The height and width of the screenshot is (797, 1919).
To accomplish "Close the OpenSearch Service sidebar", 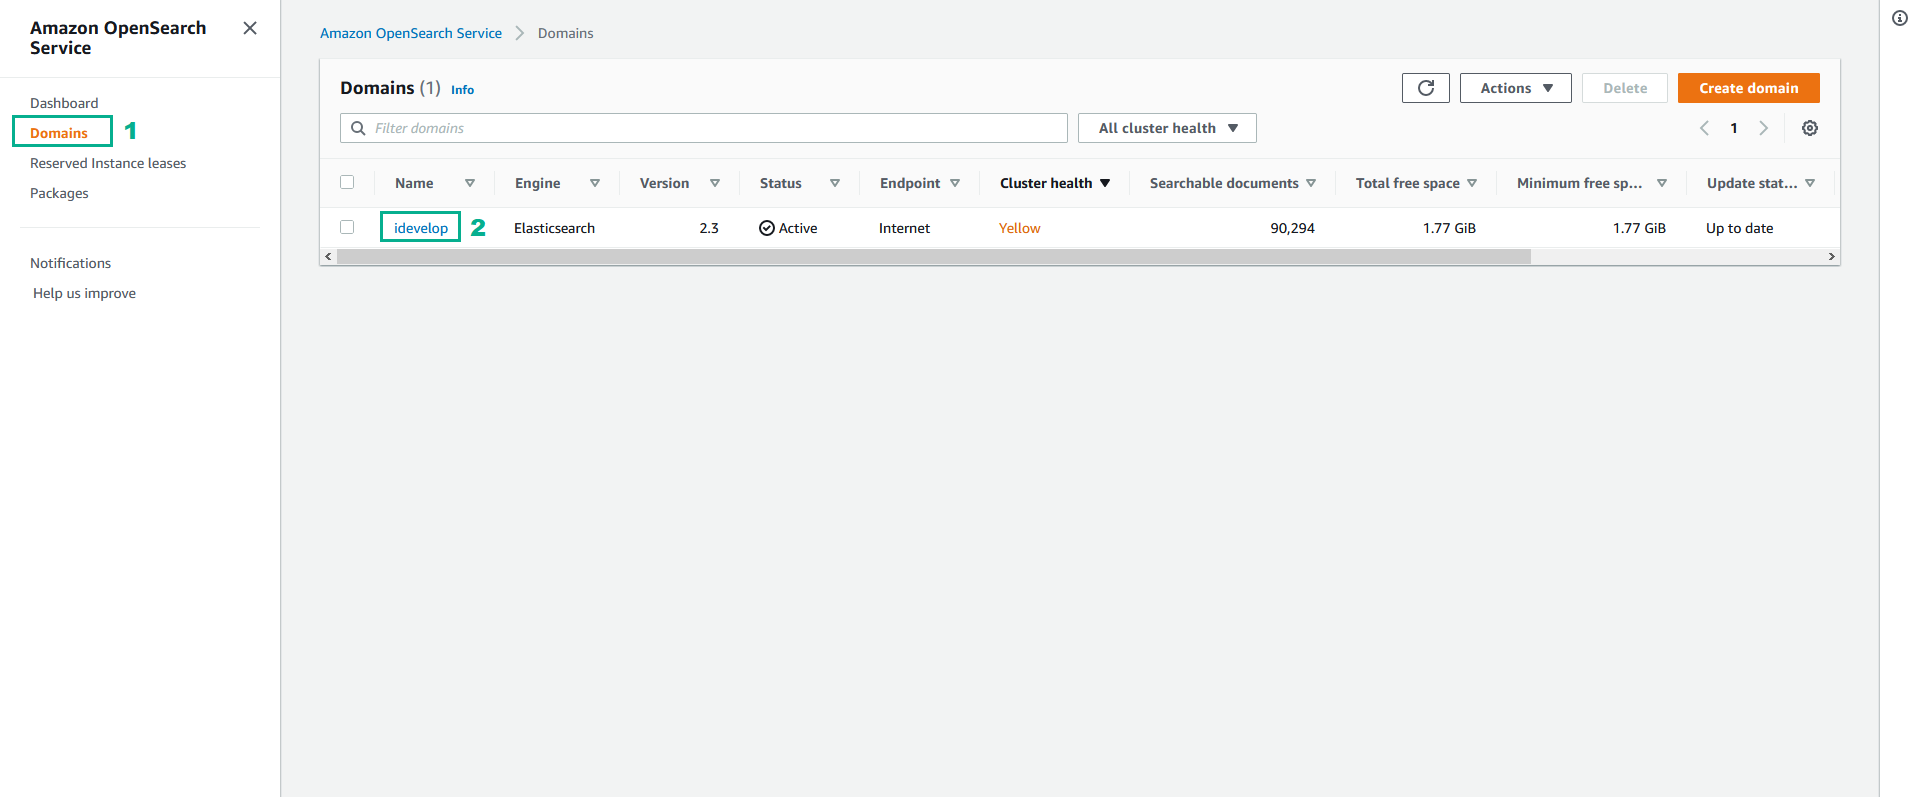I will [250, 28].
